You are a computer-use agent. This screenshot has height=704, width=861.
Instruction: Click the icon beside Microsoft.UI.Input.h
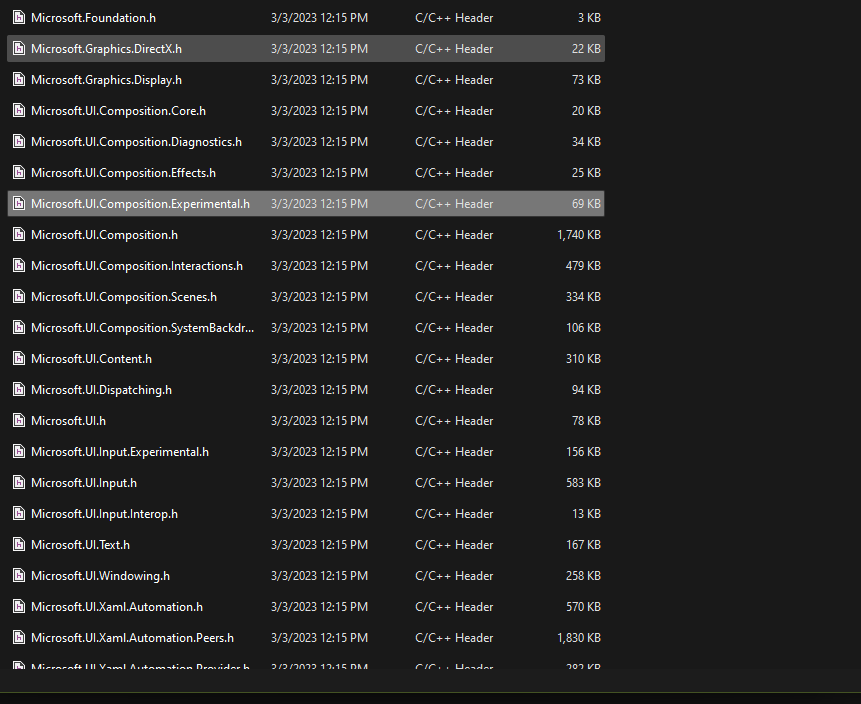point(19,483)
